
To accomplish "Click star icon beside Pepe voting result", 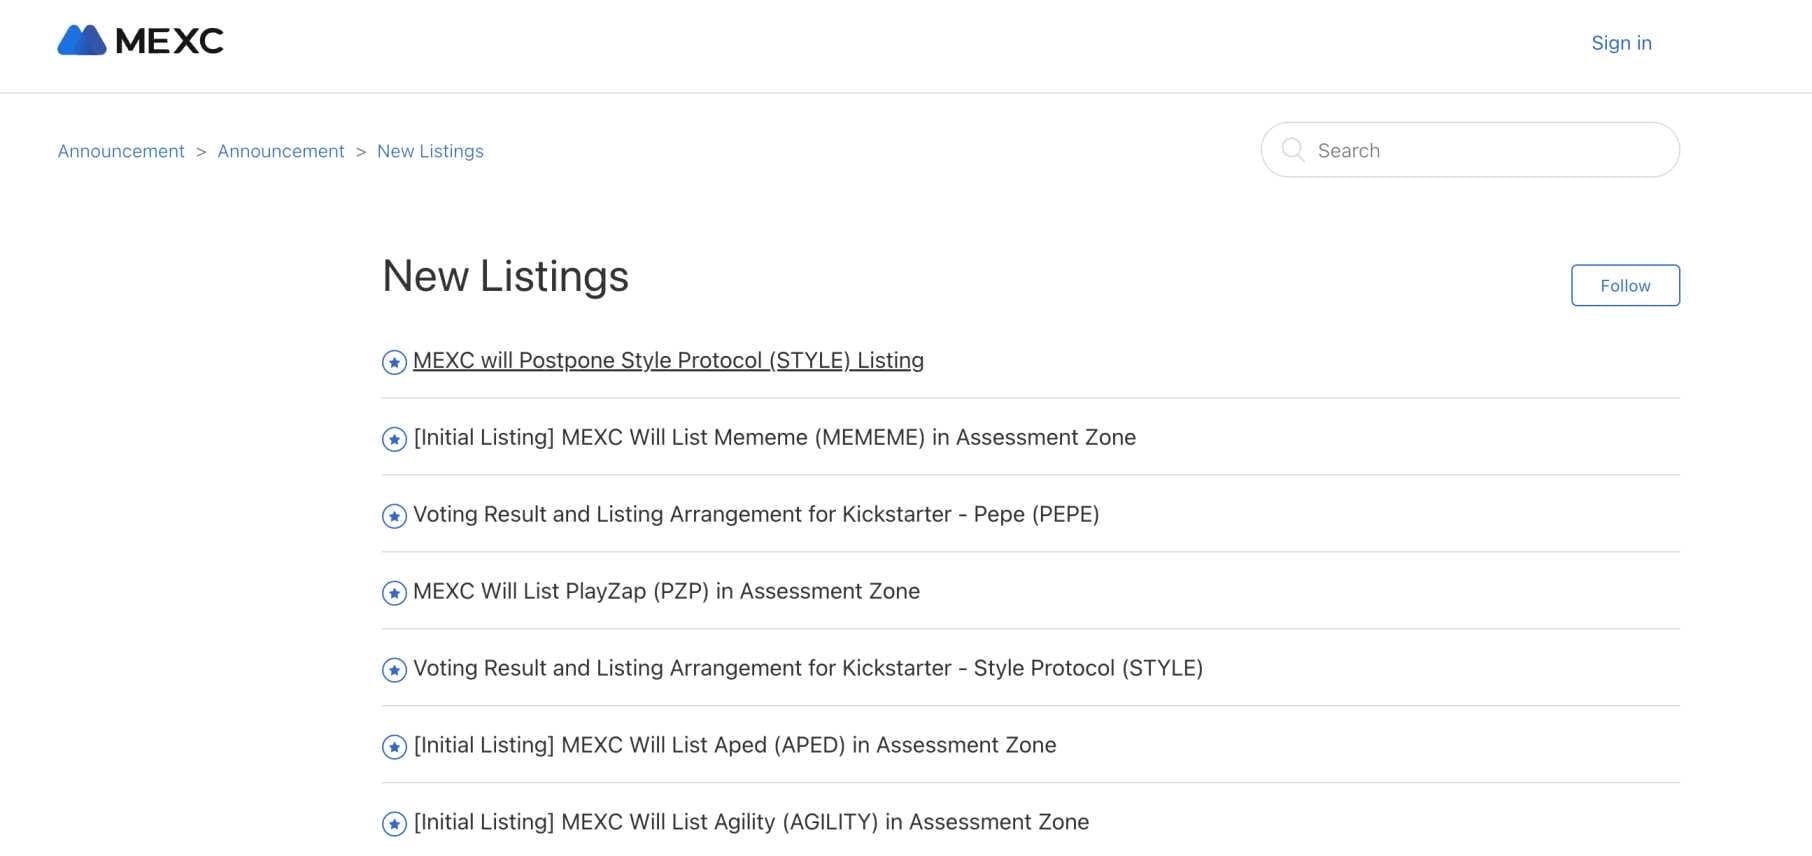I will (x=394, y=516).
